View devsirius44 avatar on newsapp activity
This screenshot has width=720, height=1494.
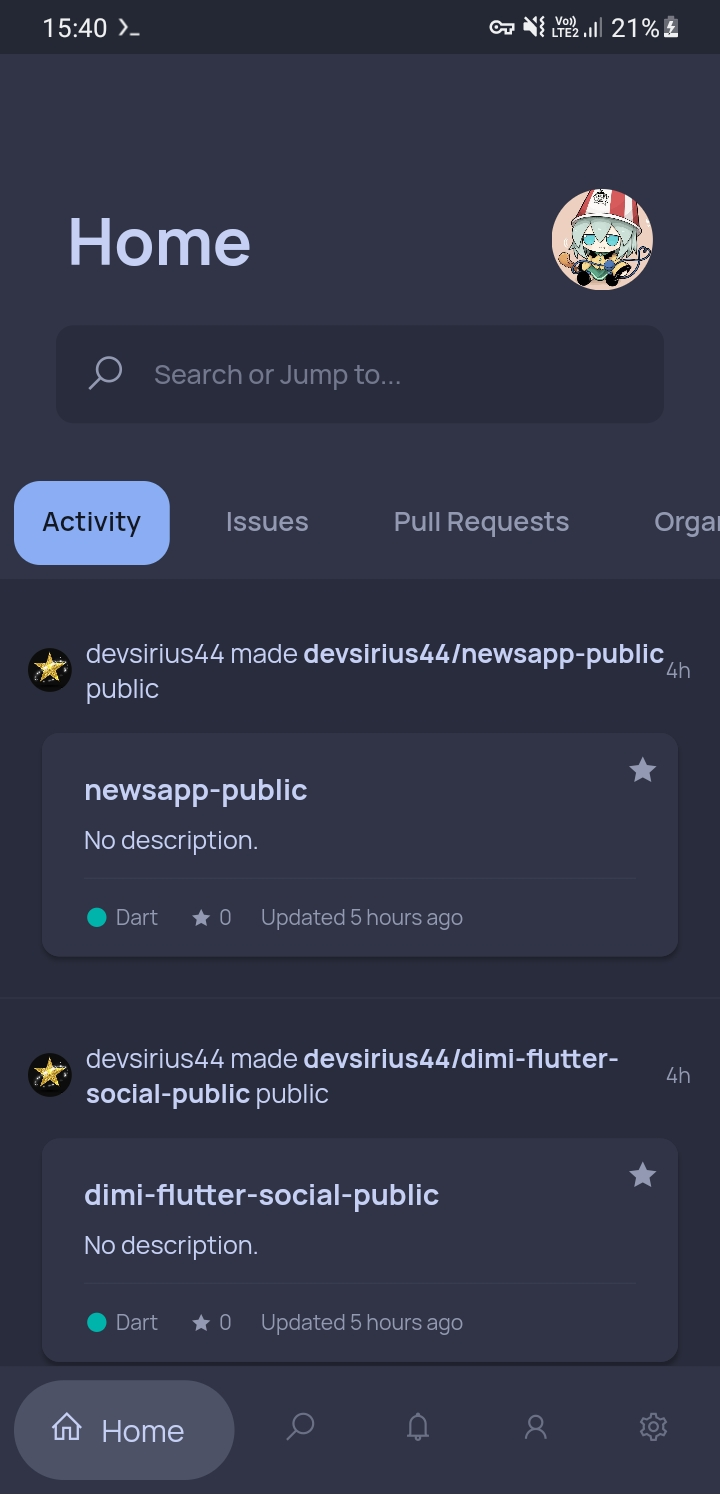pos(49,670)
